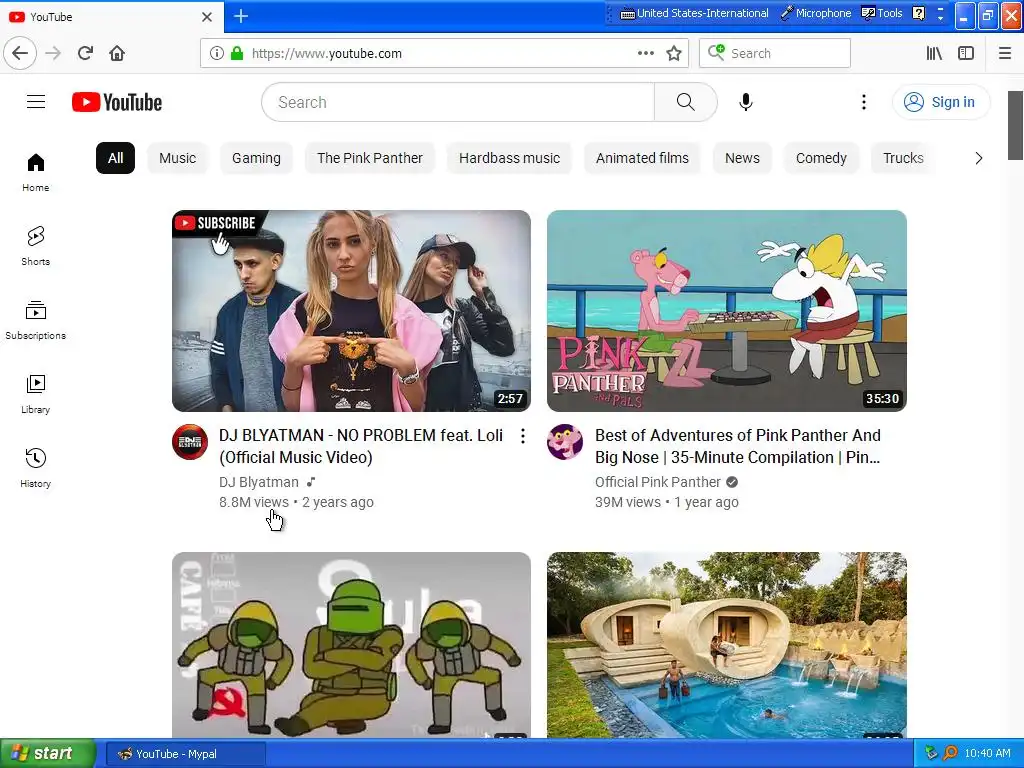1024x768 pixels.
Task: Click United States-International keyboard layout
Action: point(694,13)
